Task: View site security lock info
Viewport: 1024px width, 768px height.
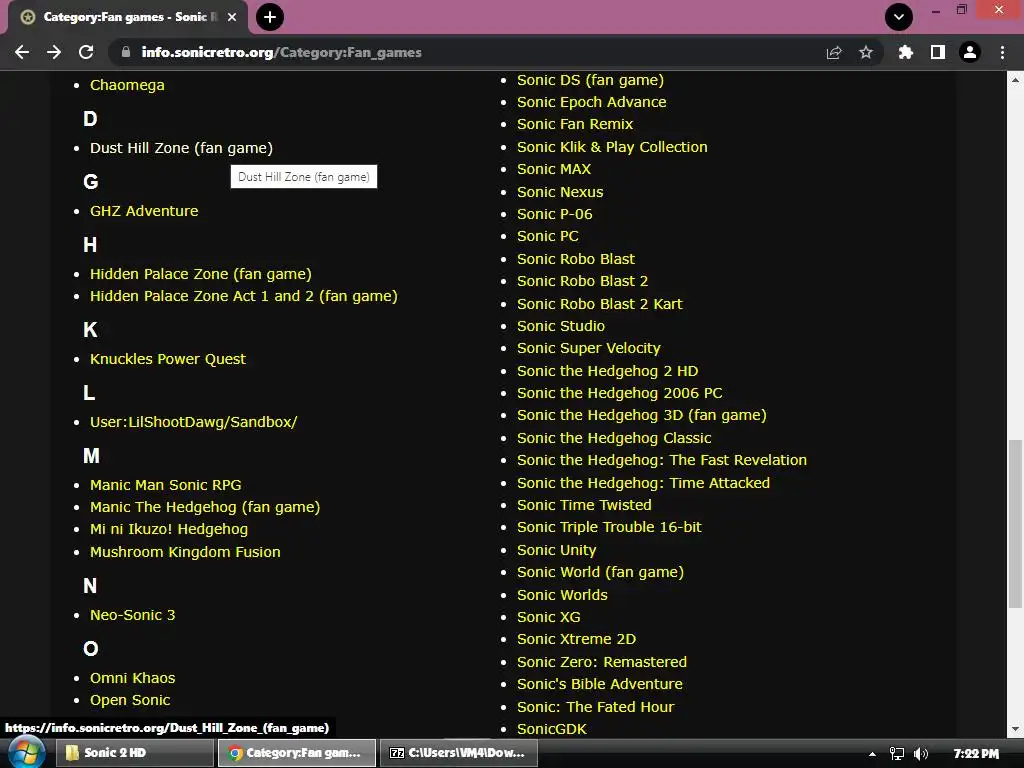Action: (126, 52)
